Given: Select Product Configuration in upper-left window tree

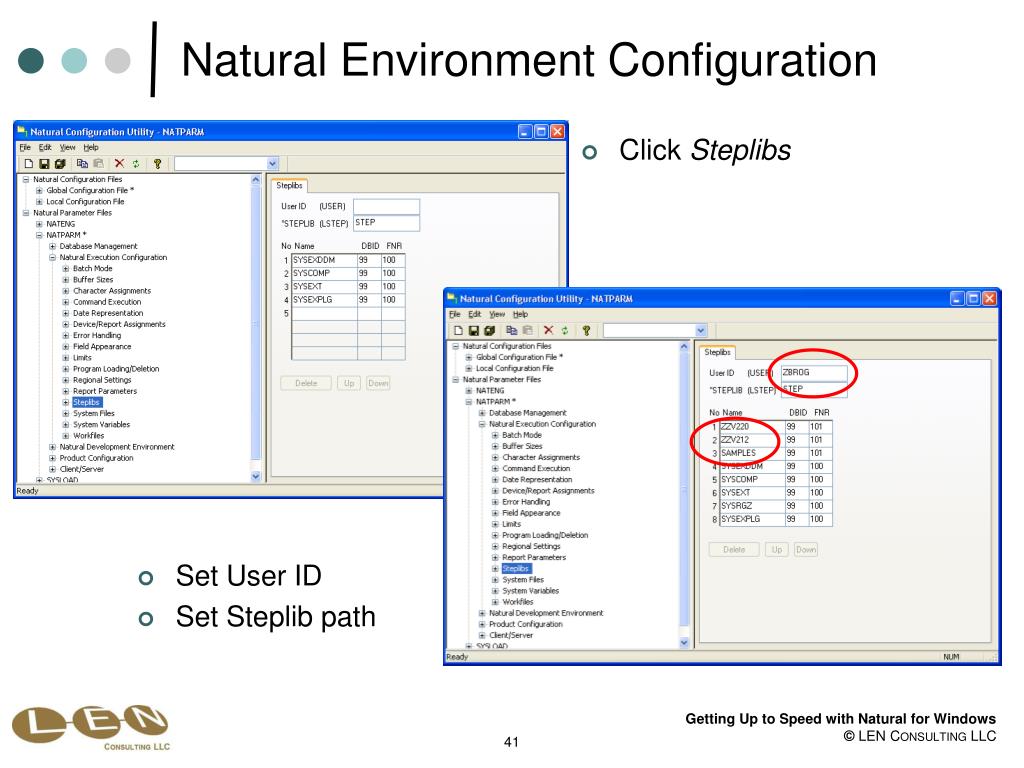Looking at the screenshot, I should click(96, 458).
